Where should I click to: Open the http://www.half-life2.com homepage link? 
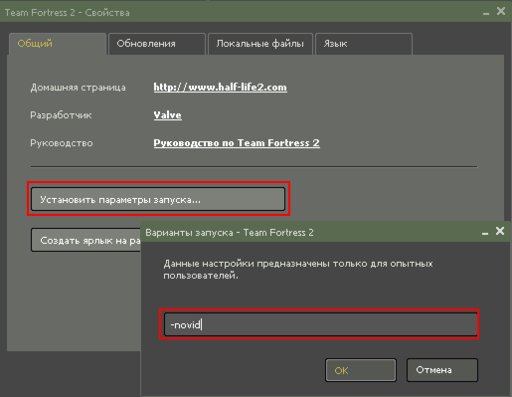[x=220, y=87]
